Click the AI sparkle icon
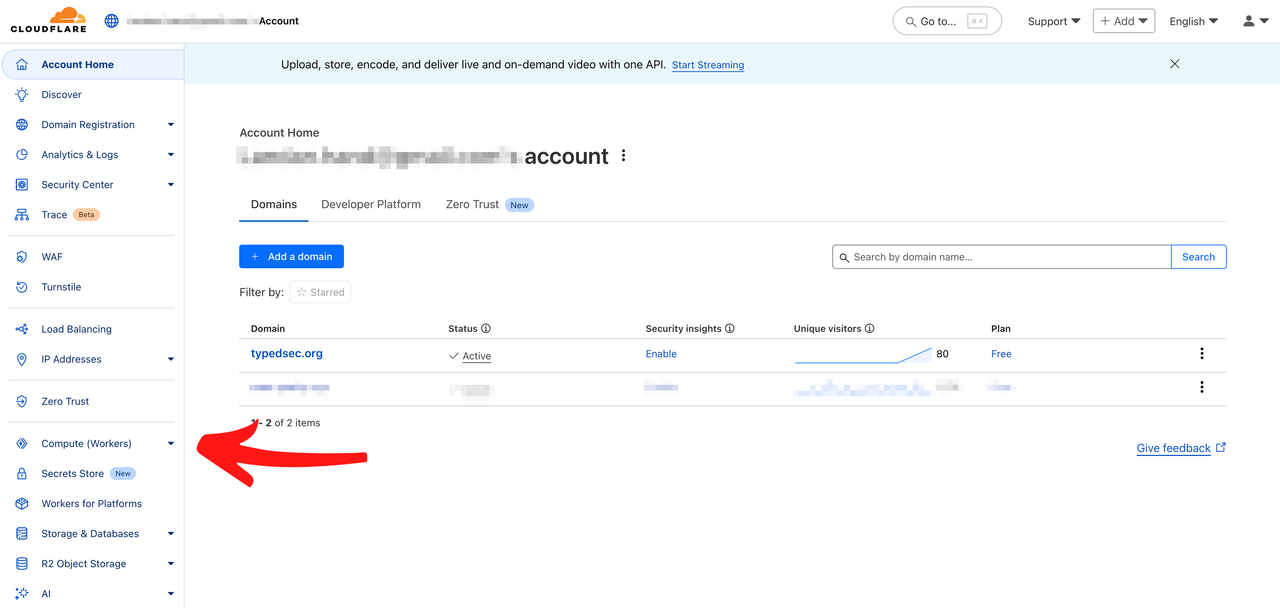1280x608 pixels. [x=22, y=593]
